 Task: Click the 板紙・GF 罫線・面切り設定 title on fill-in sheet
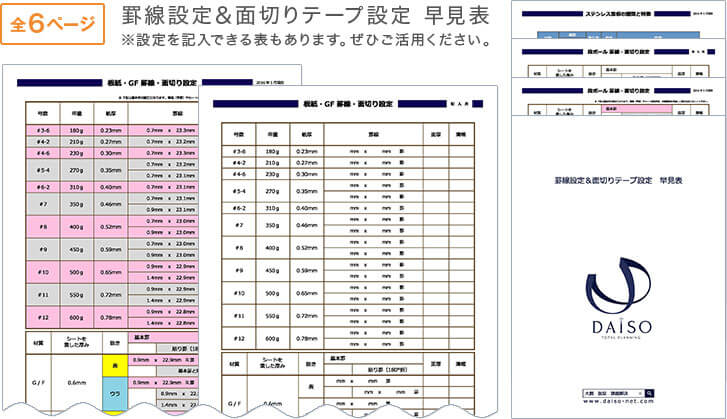[x=348, y=104]
